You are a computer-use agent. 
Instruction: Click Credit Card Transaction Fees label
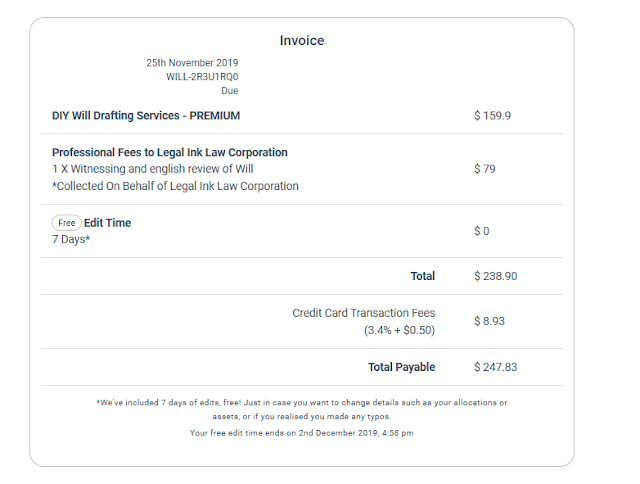coord(364,313)
